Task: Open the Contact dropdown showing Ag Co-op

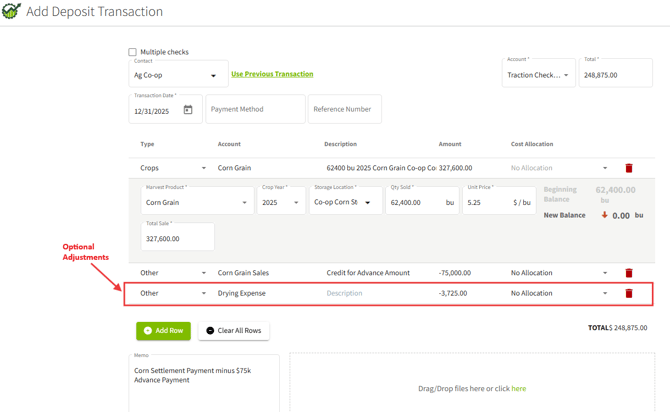Action: coord(213,76)
